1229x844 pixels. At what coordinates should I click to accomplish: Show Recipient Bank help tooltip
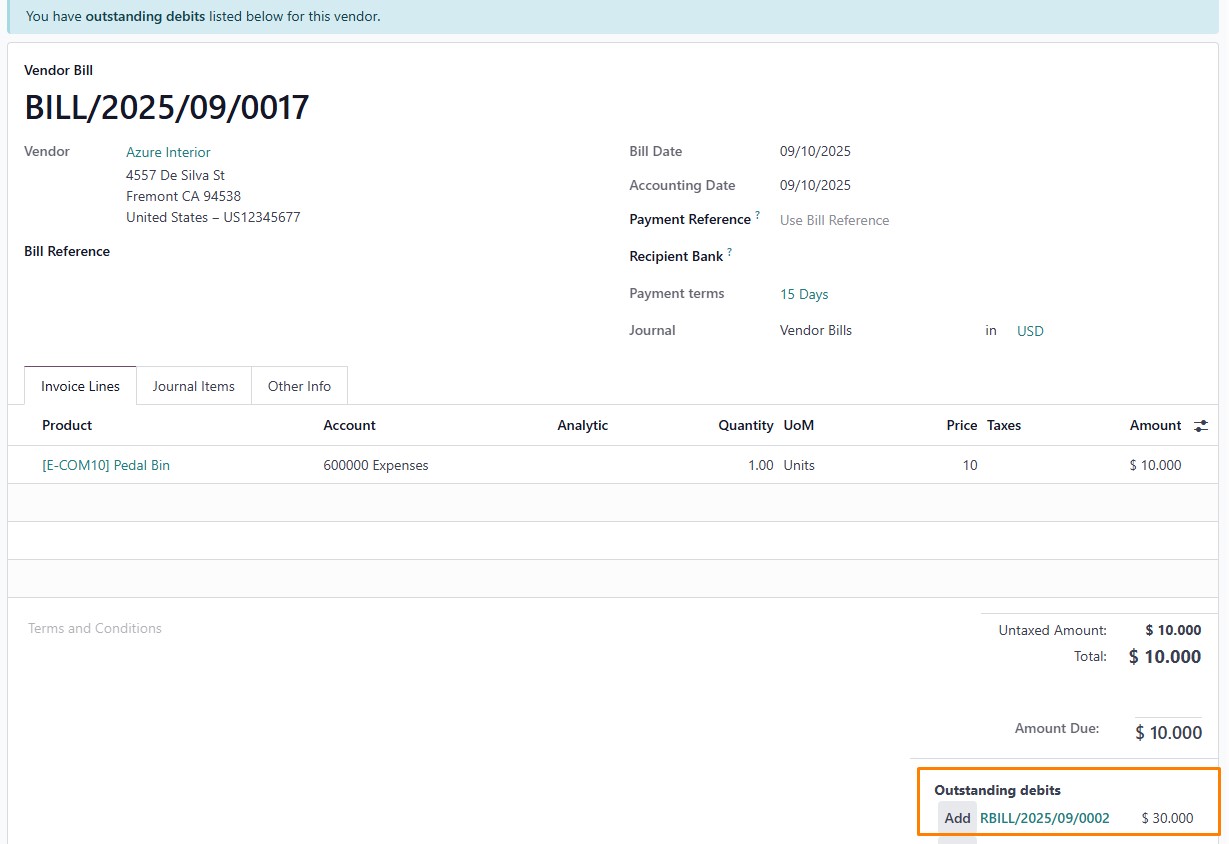(729, 252)
